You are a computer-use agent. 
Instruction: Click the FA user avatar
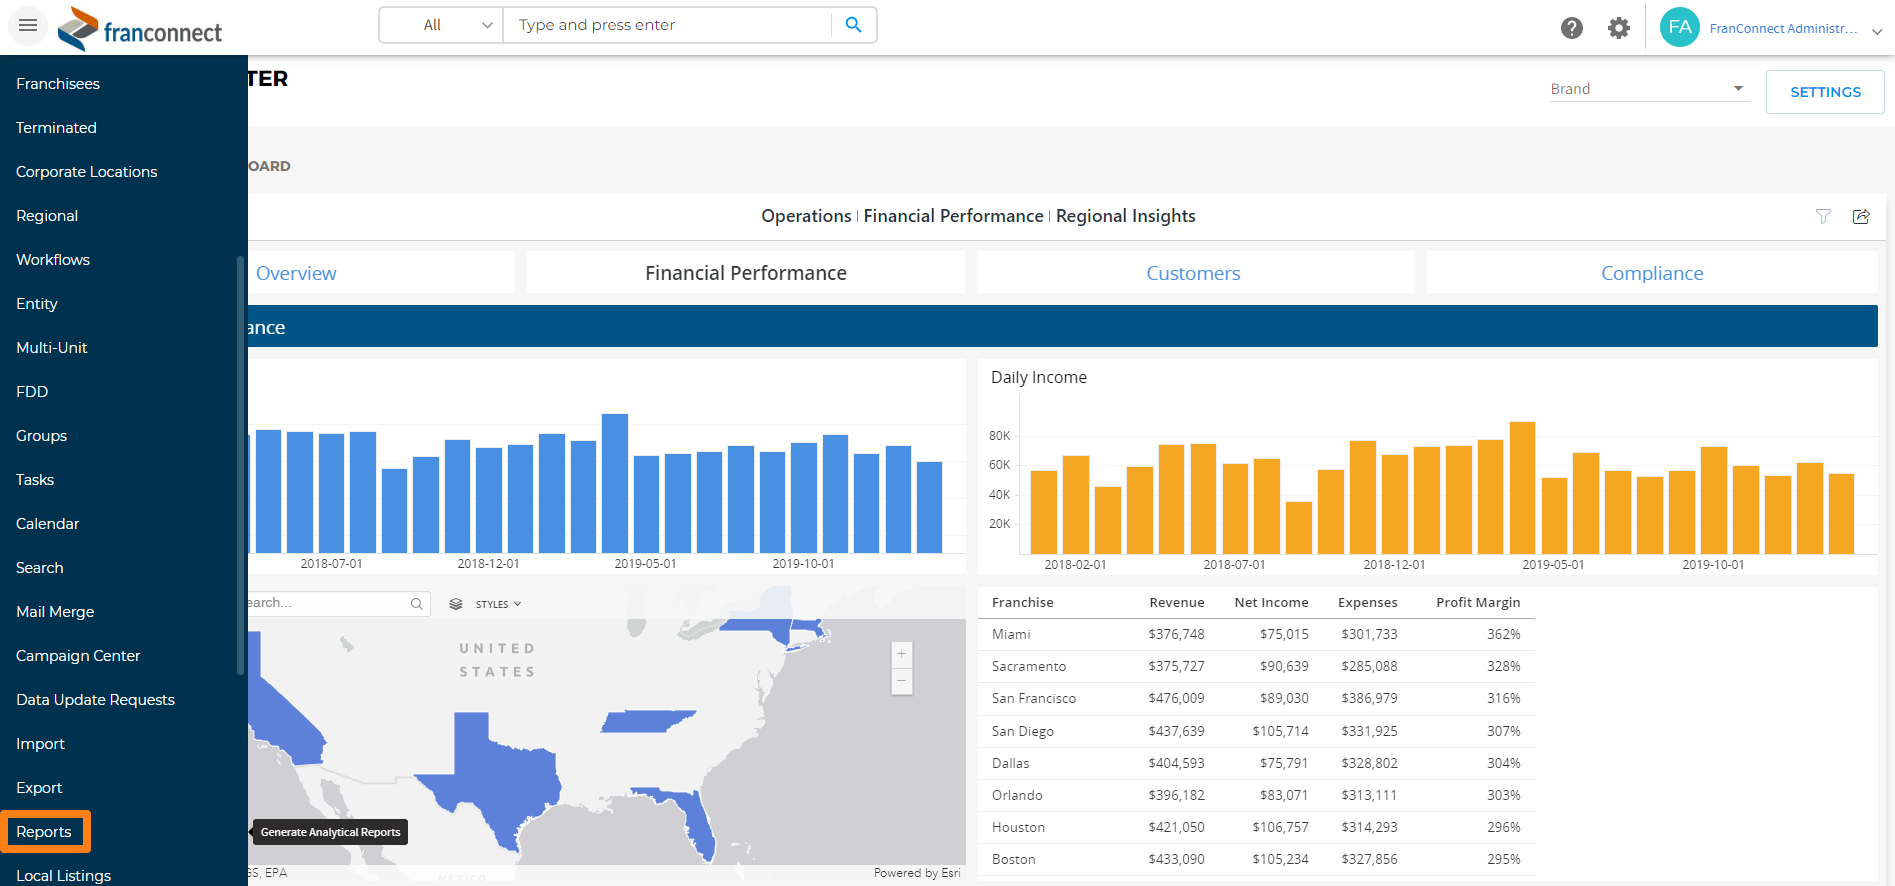click(1680, 27)
